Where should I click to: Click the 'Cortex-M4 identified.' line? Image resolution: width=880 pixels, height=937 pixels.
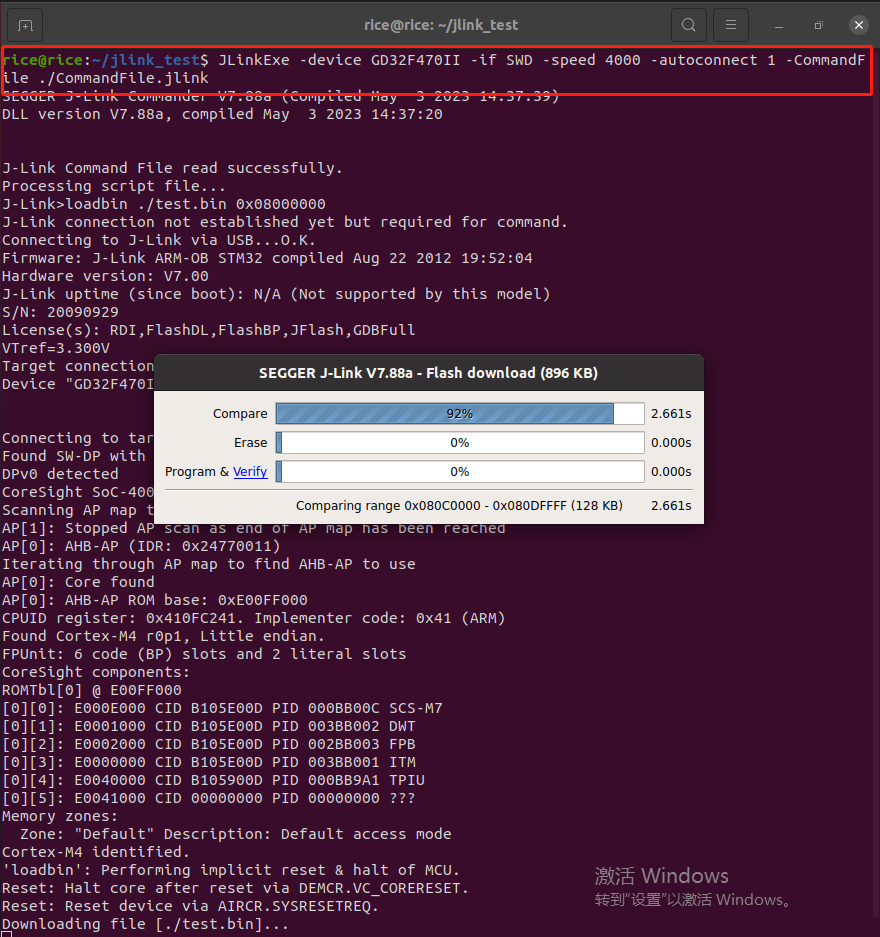(x=96, y=852)
